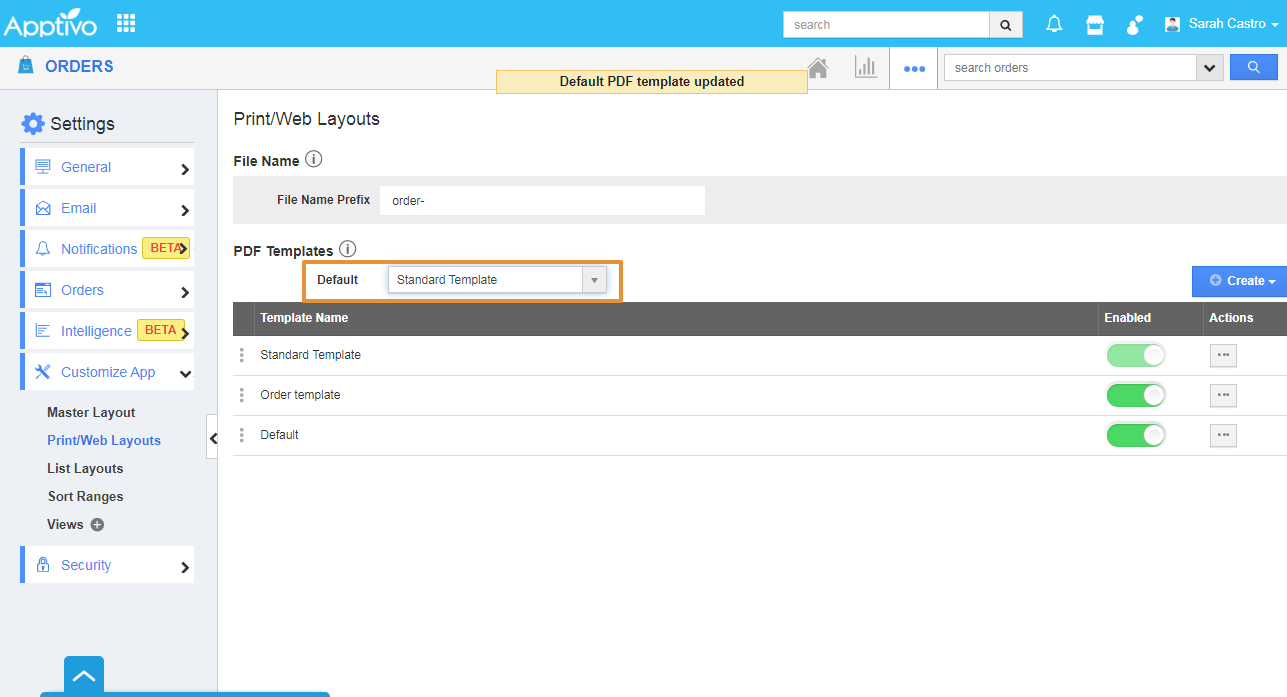Add a view with plus icon
1287x697 pixels.
97,525
